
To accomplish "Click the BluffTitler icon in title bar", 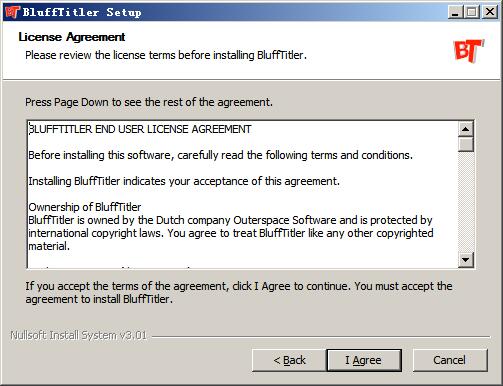I will 12,12.
